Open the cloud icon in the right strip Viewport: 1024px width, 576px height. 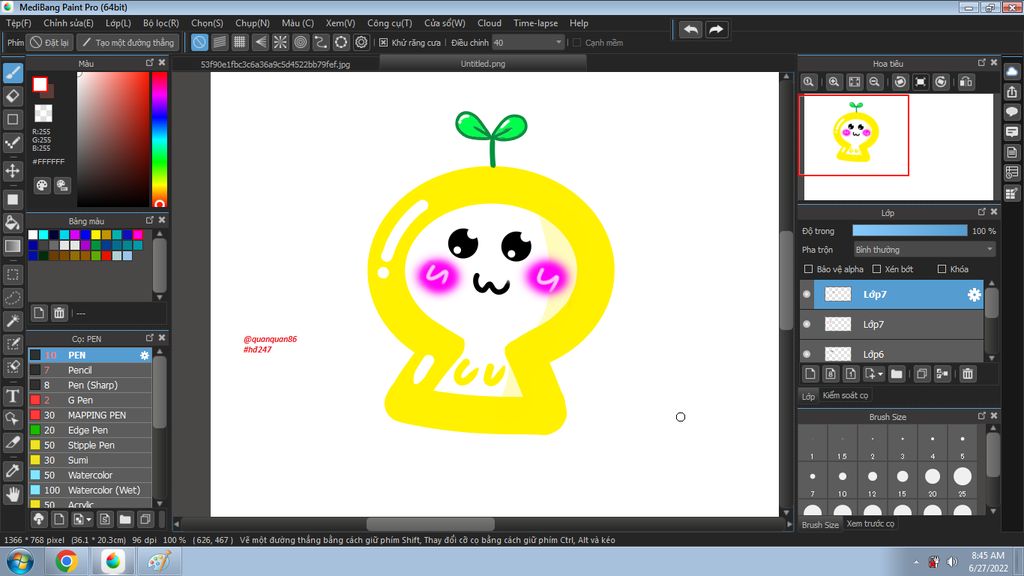click(x=1012, y=71)
